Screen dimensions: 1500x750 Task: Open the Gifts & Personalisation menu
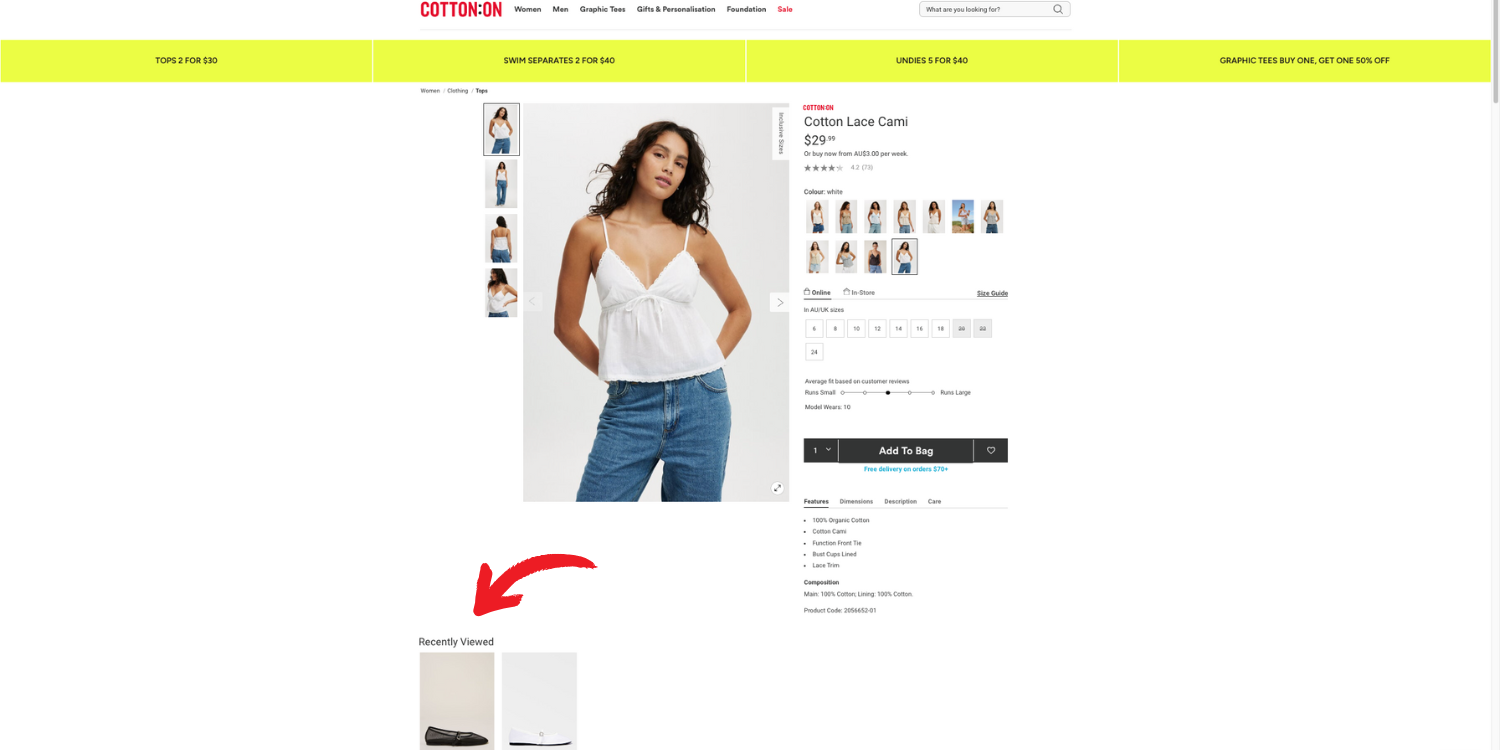pyautogui.click(x=676, y=9)
